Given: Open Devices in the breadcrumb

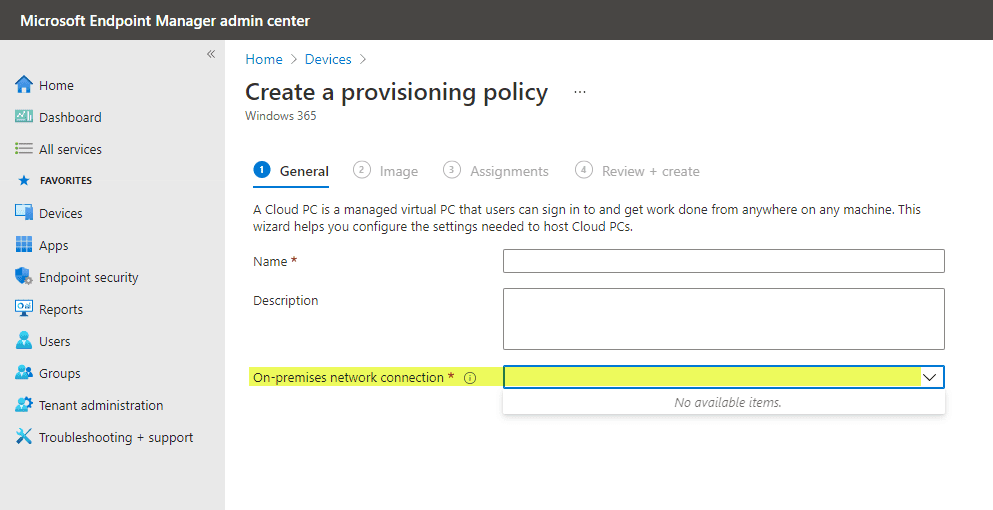Looking at the screenshot, I should pos(328,59).
